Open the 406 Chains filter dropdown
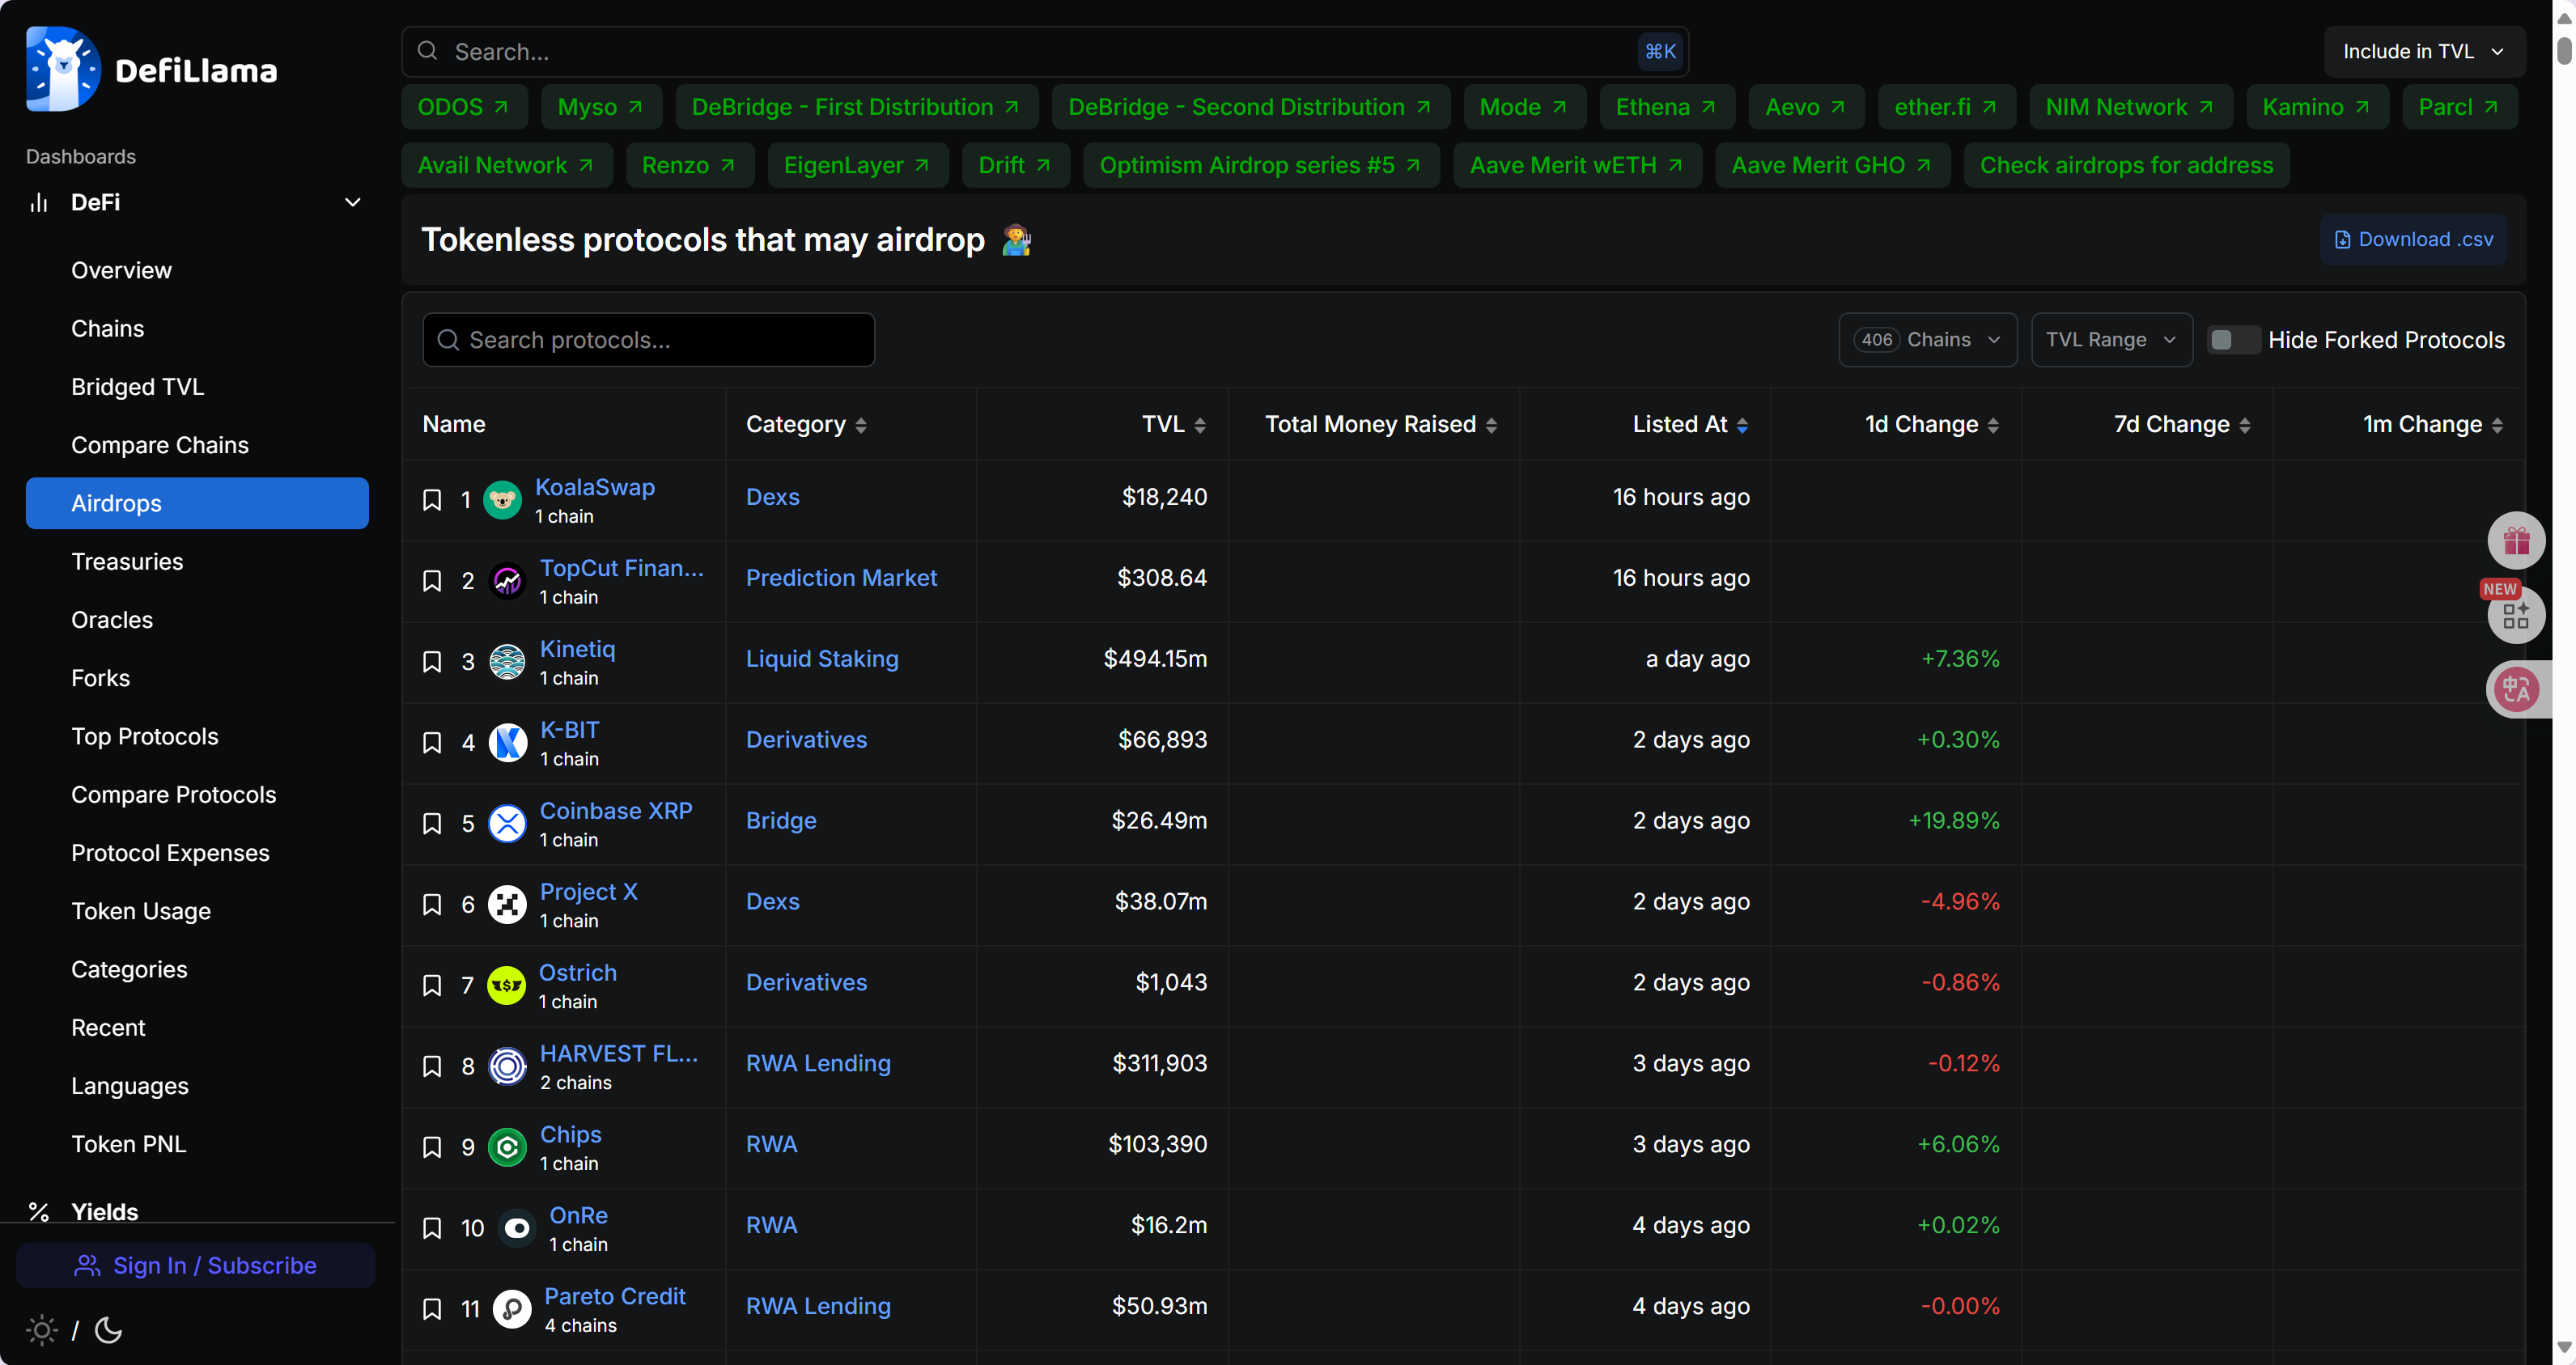Image resolution: width=2576 pixels, height=1365 pixels. click(1927, 340)
